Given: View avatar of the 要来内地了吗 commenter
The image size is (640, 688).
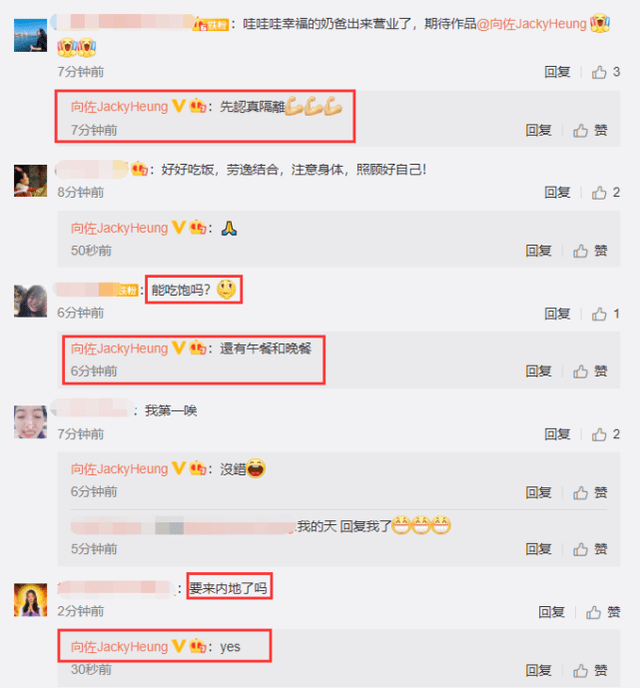Looking at the screenshot, I should [30, 600].
